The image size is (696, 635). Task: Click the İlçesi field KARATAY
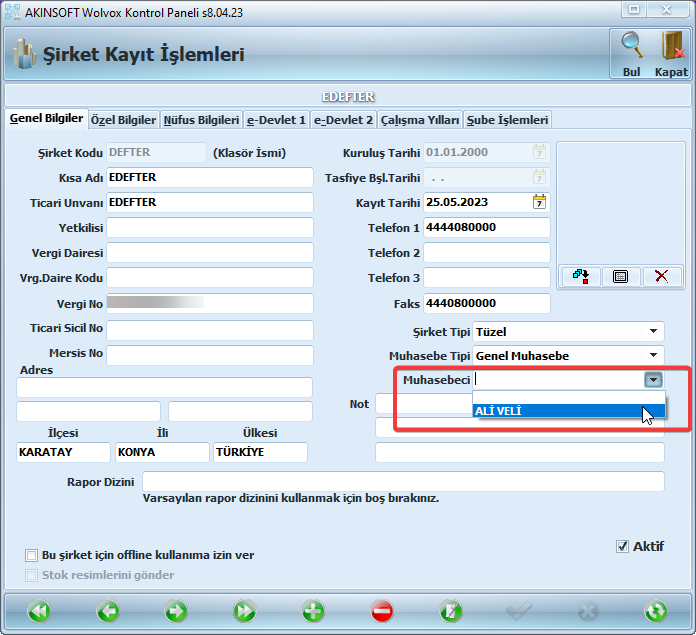[x=63, y=452]
